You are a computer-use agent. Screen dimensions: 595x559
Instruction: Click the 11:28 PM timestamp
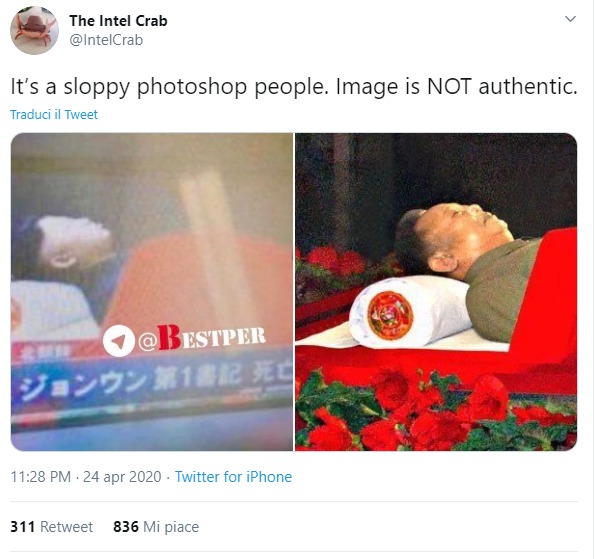pyautogui.click(x=41, y=477)
